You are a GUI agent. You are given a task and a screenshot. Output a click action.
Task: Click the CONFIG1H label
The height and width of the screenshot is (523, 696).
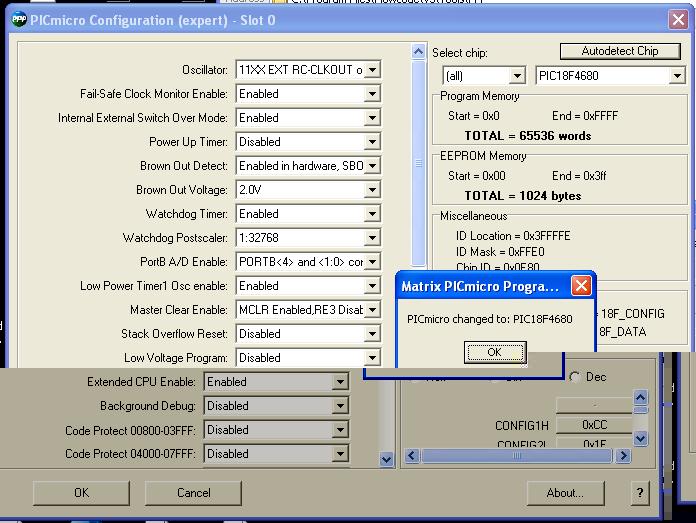point(522,426)
